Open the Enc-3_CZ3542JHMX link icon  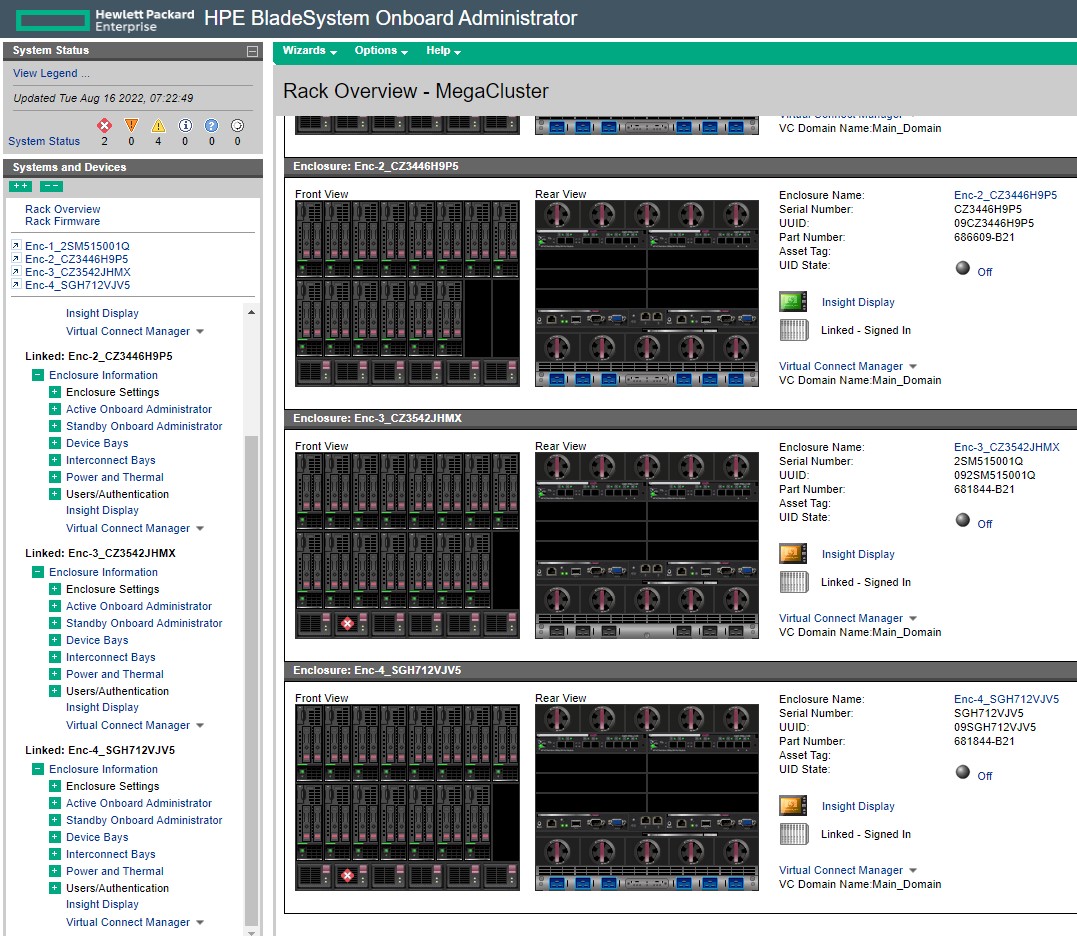pyautogui.click(x=16, y=271)
